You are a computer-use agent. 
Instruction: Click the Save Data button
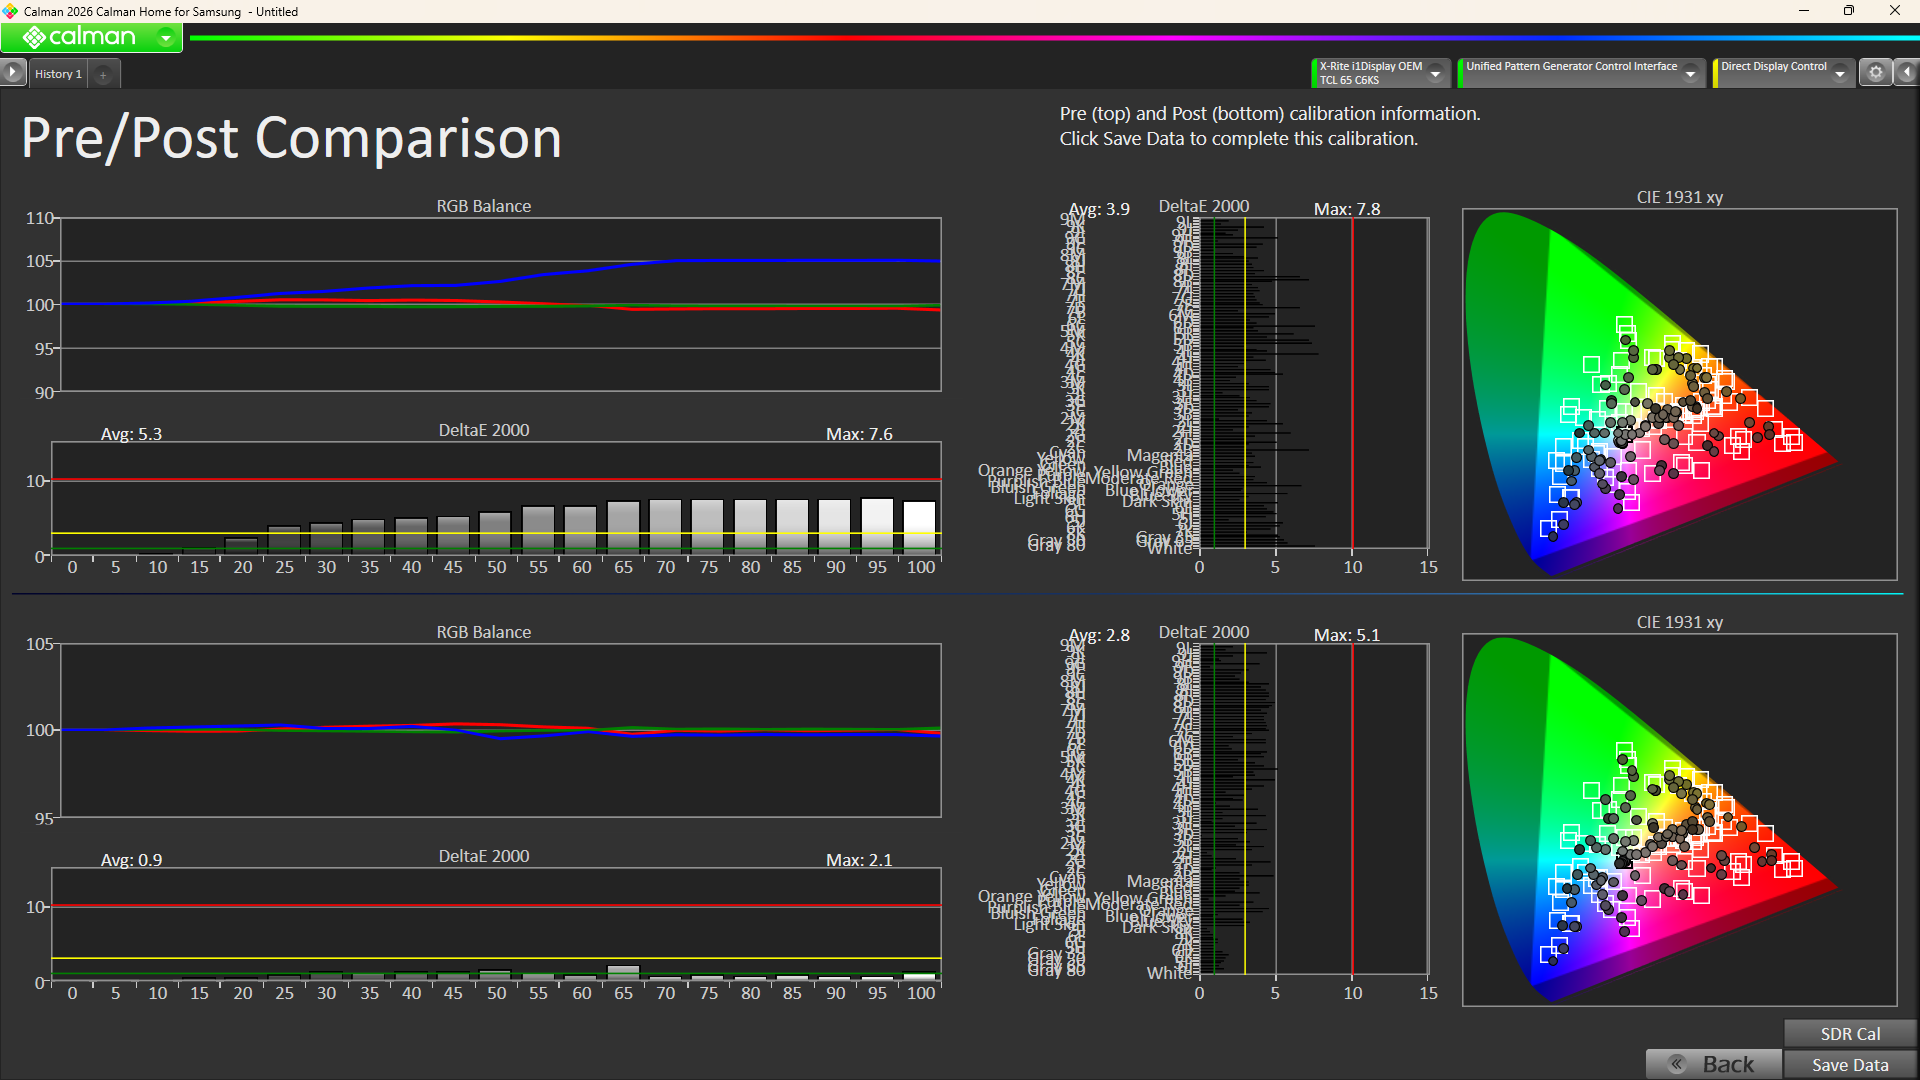pyautogui.click(x=1850, y=1065)
